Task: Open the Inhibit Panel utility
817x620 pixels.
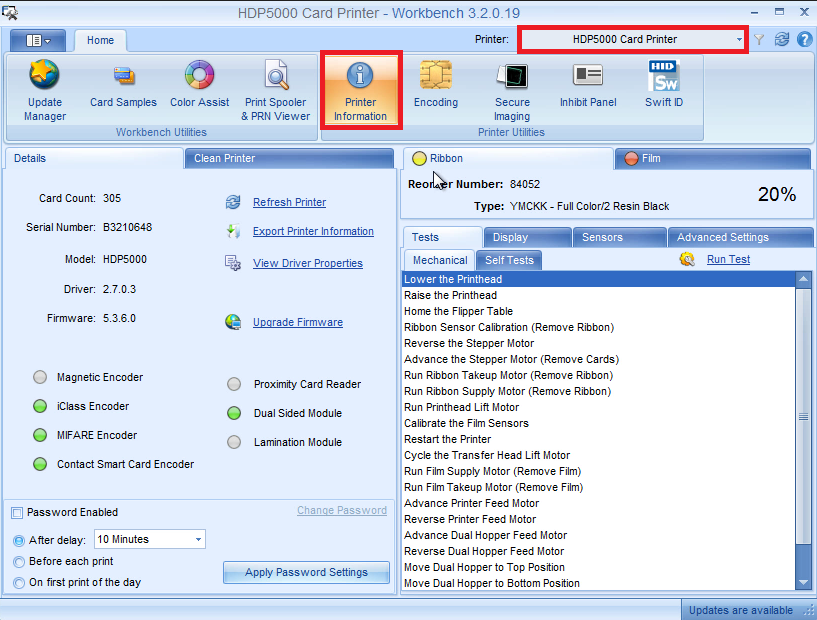Action: pos(588,83)
